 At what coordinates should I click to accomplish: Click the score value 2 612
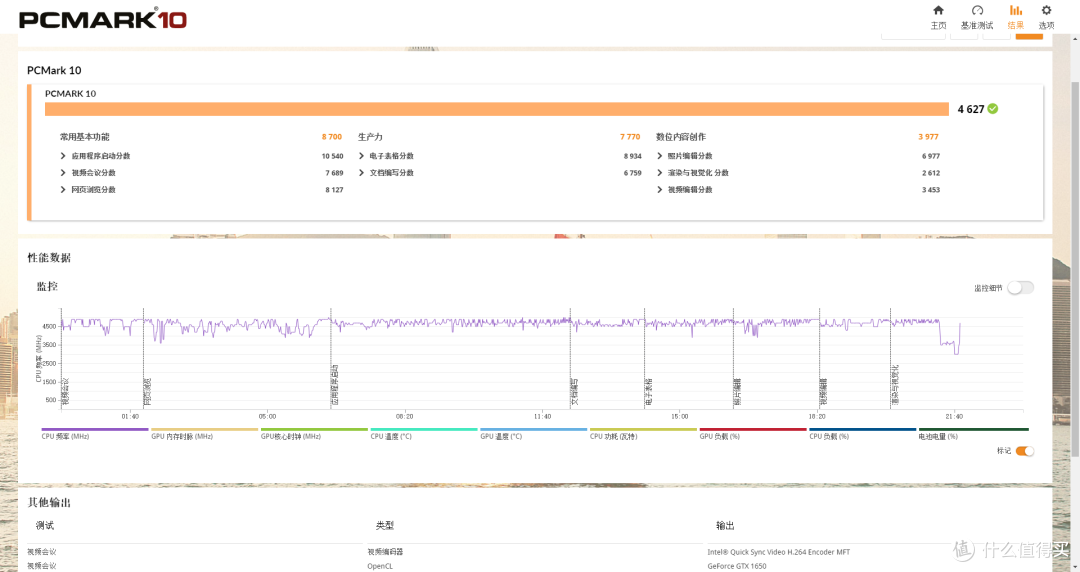[931, 173]
